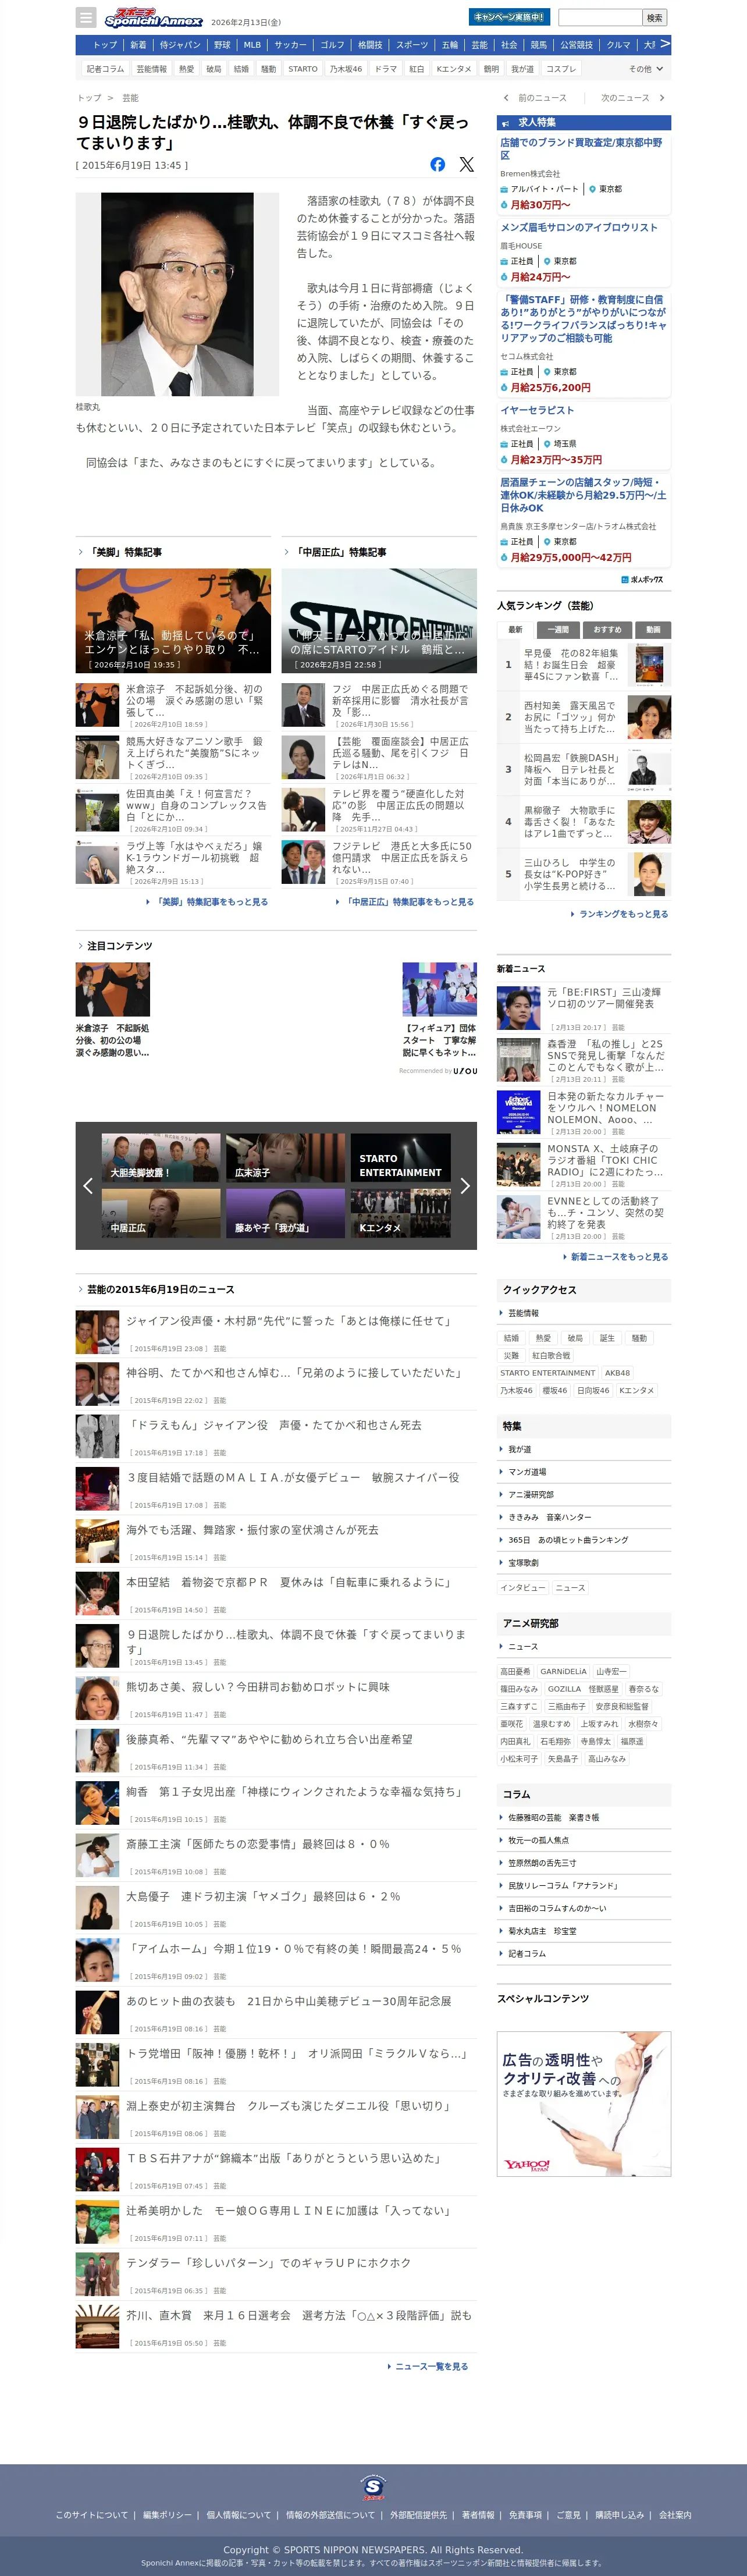Open carousel tile 大胆美脚披露！

(161, 1158)
